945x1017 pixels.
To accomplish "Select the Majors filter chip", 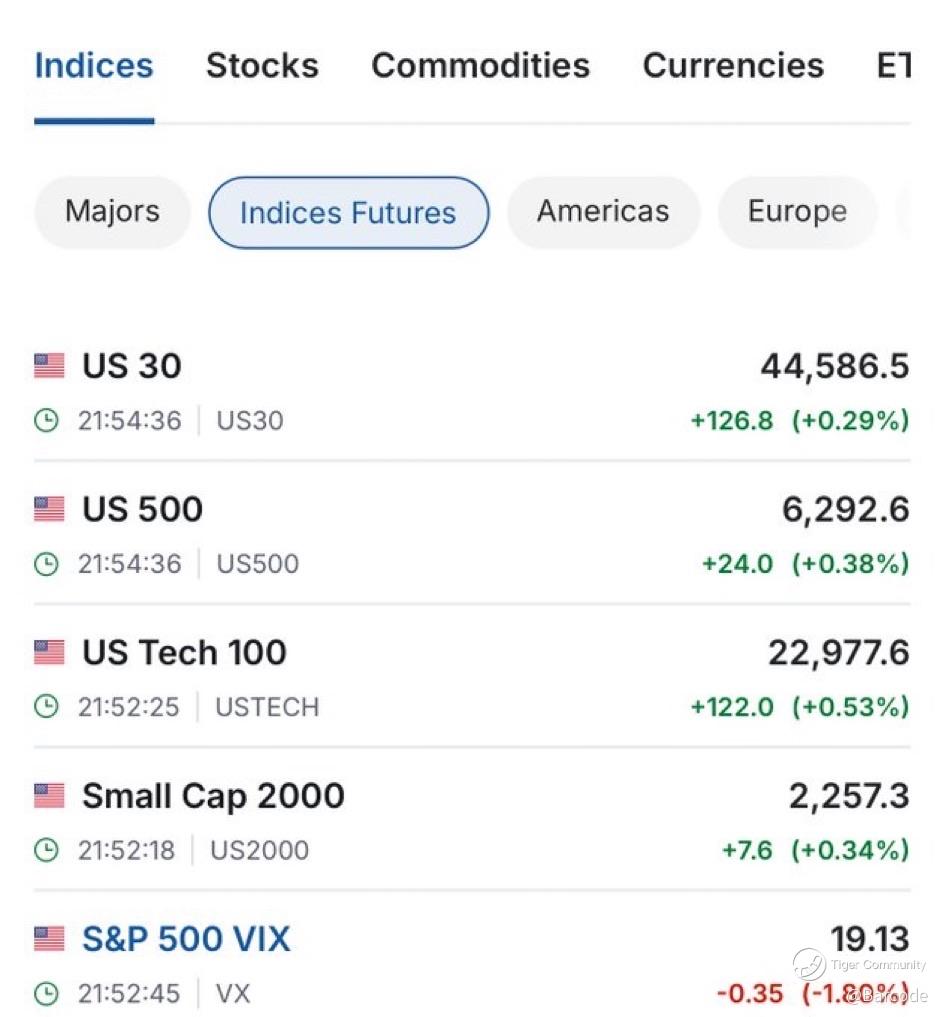I will (x=112, y=212).
